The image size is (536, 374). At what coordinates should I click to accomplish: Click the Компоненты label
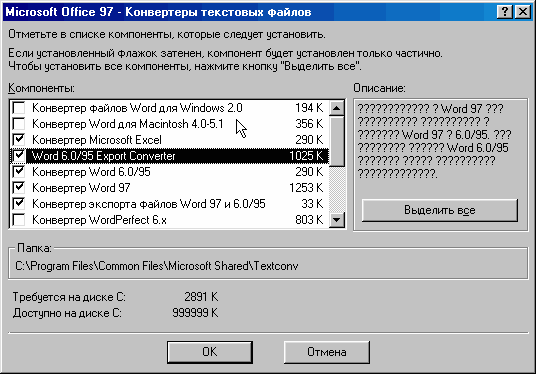[x=41, y=88]
